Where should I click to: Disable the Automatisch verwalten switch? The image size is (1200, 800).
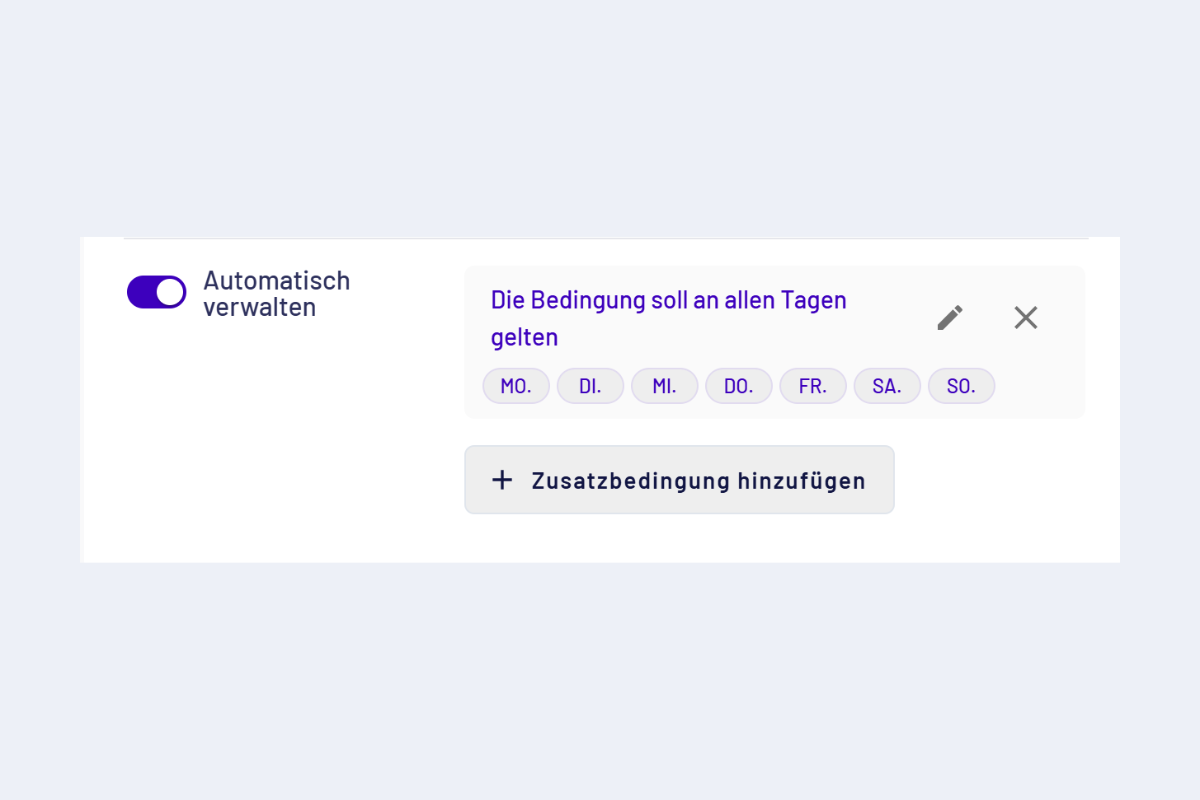click(x=156, y=292)
